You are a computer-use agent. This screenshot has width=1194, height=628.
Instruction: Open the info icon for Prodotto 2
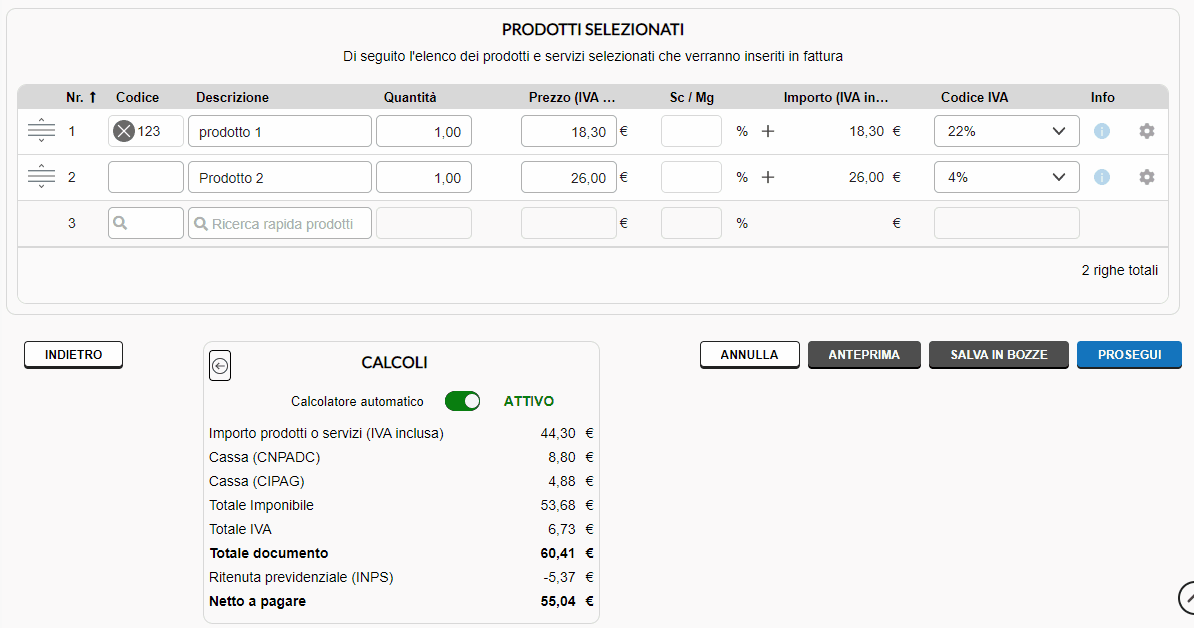[1101, 177]
